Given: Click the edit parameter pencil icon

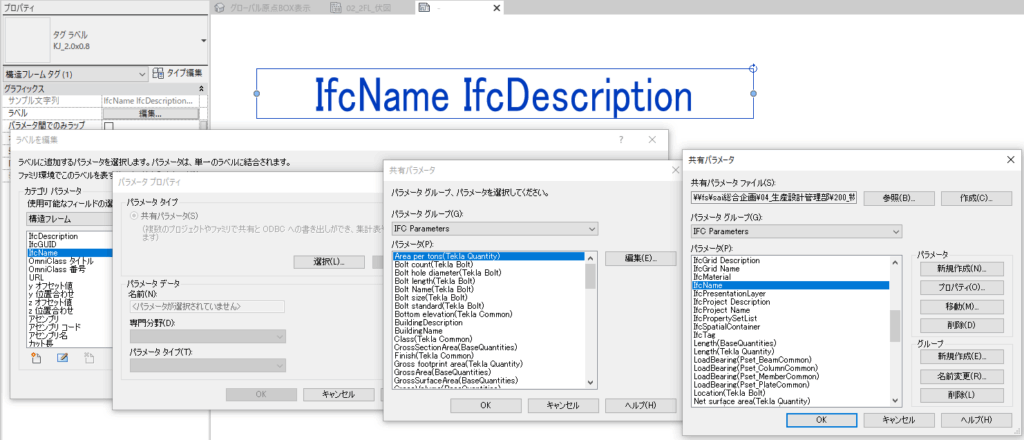Looking at the screenshot, I should (63, 358).
